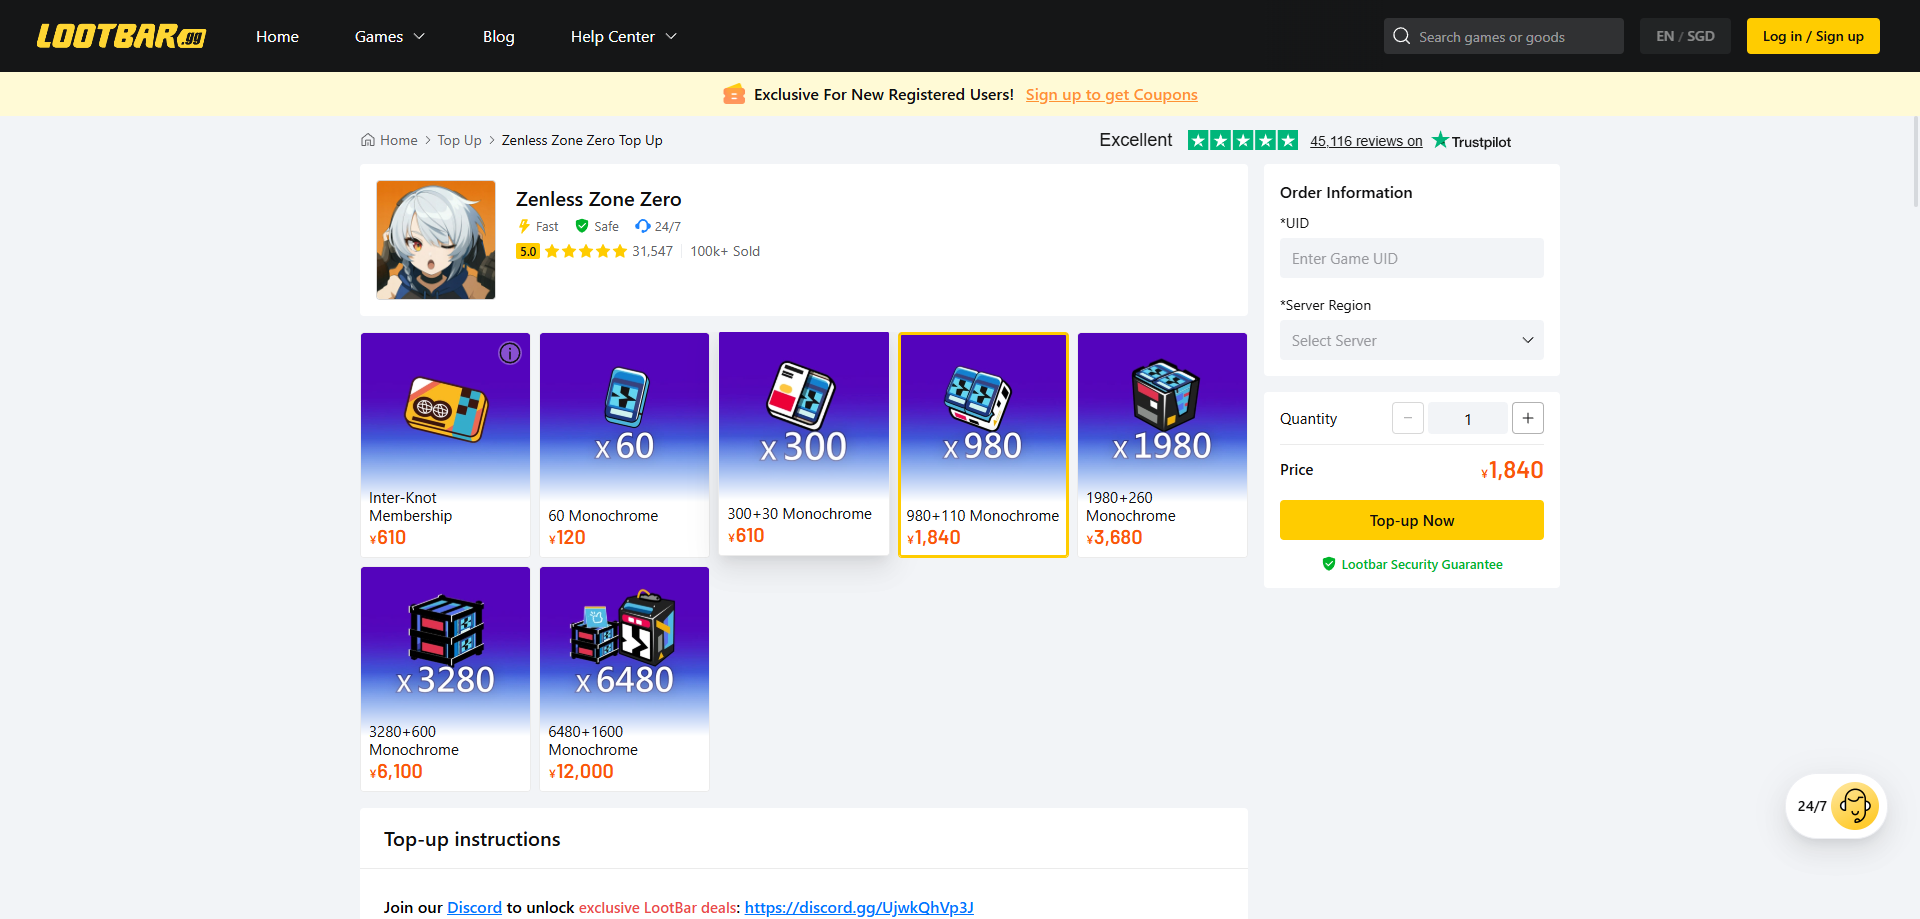Viewport: 1920px width, 919px height.
Task: Click Log in / Sign up button
Action: 1813,36
